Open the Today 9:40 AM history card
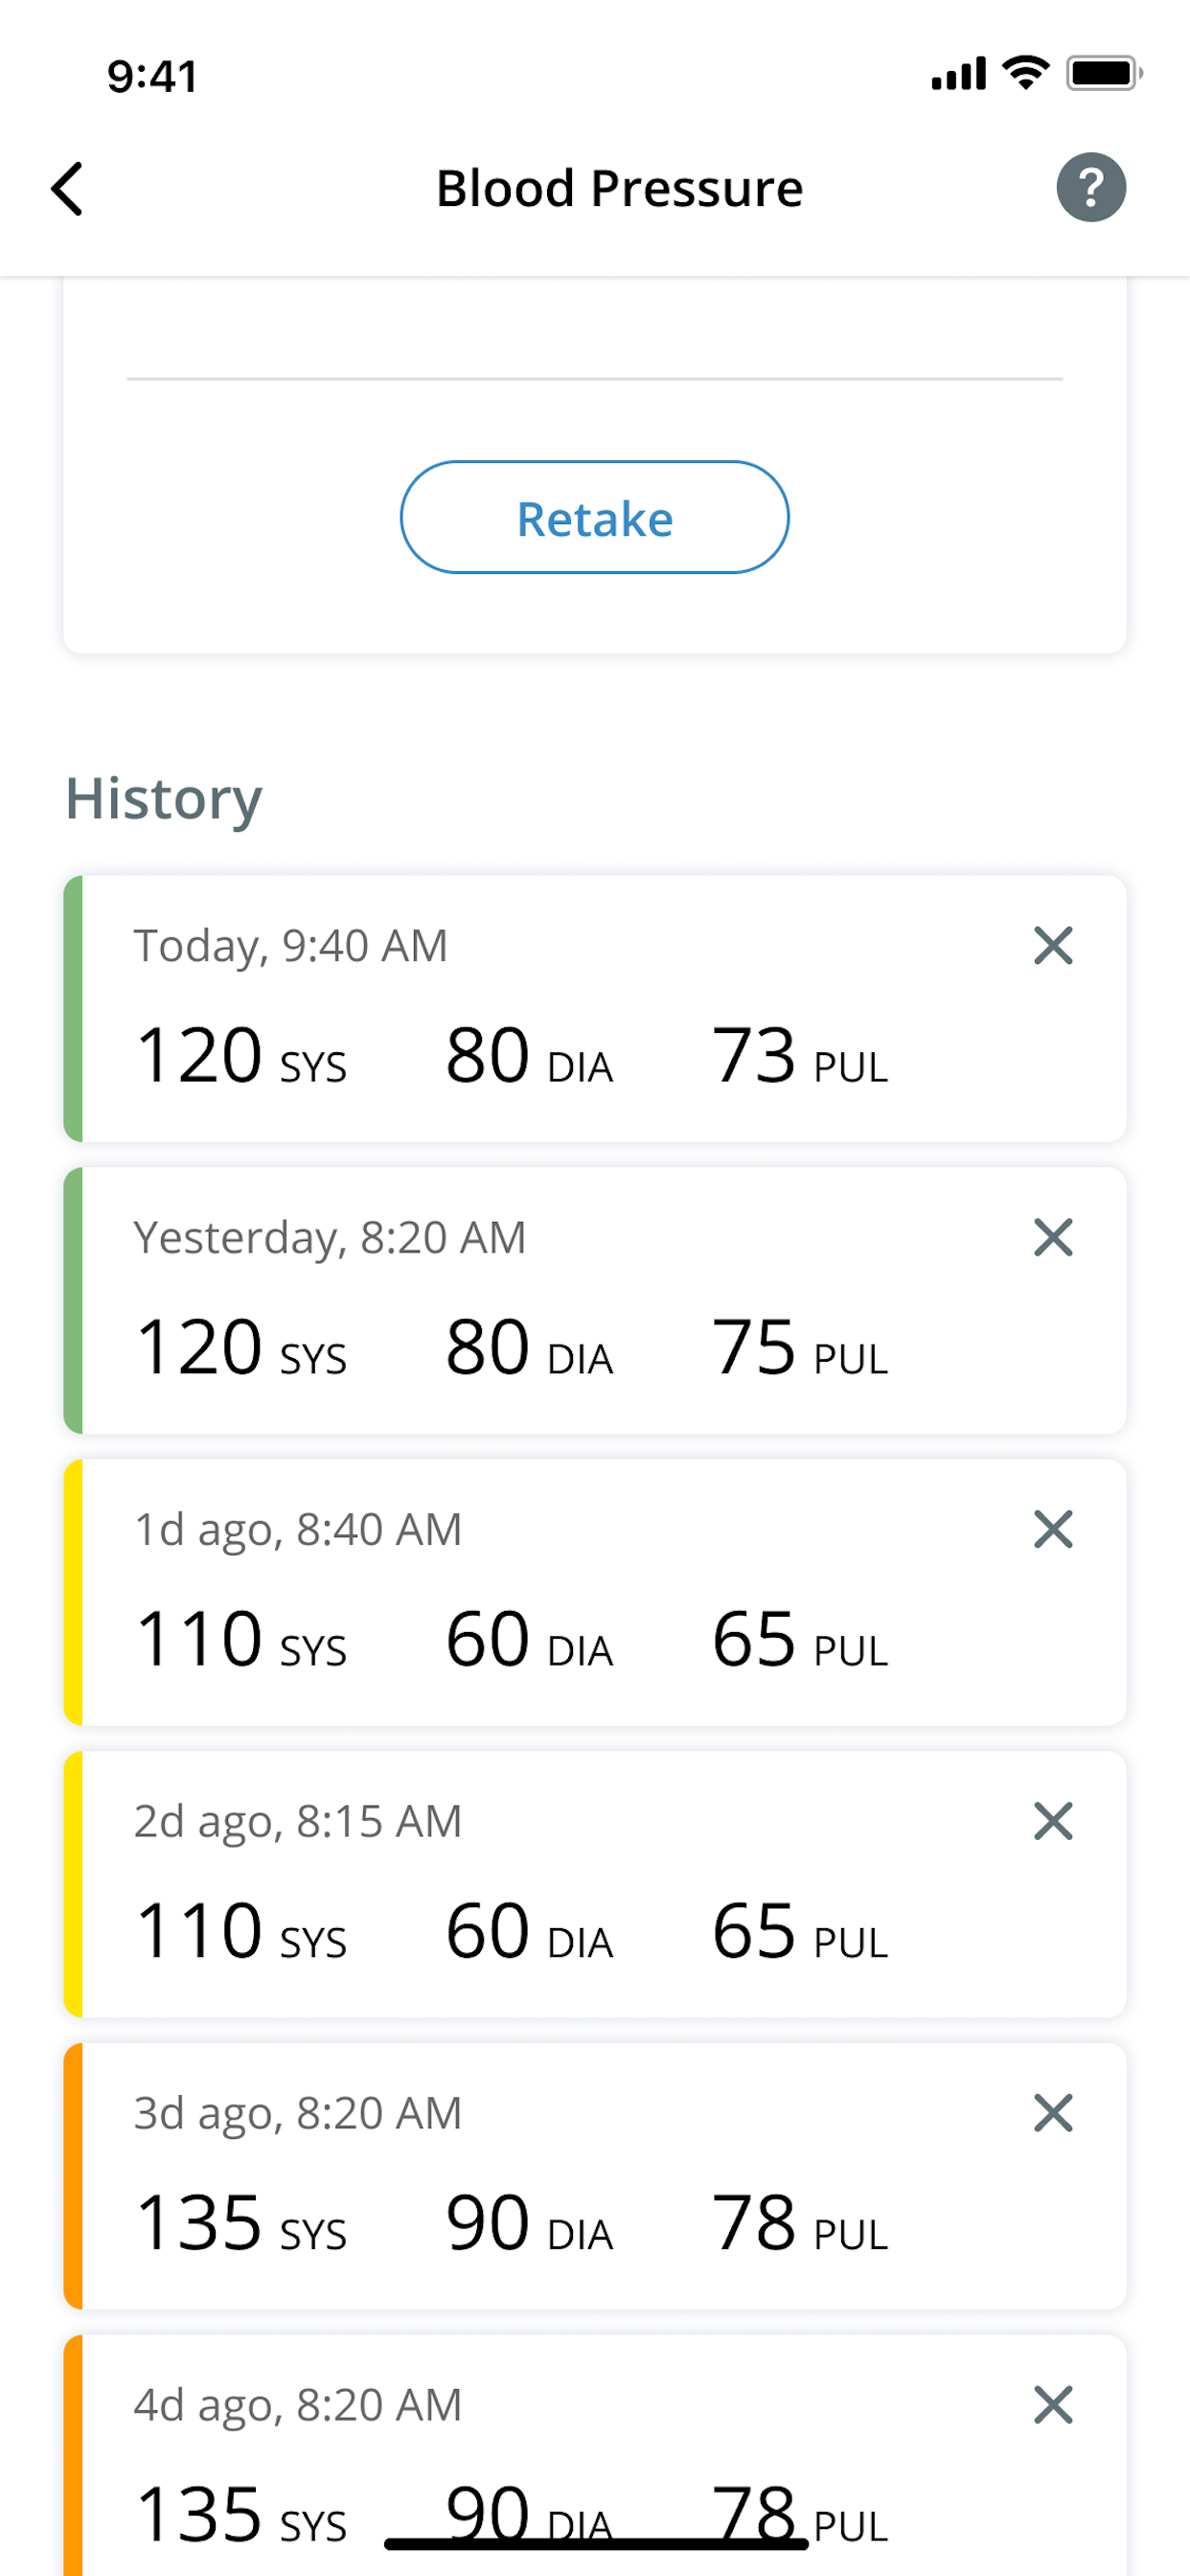This screenshot has width=1190, height=2576. [595, 1009]
